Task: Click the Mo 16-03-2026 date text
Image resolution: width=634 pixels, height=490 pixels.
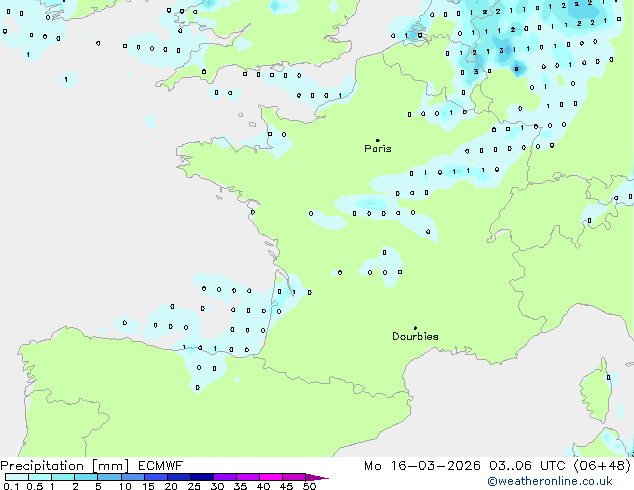Action: coord(422,466)
